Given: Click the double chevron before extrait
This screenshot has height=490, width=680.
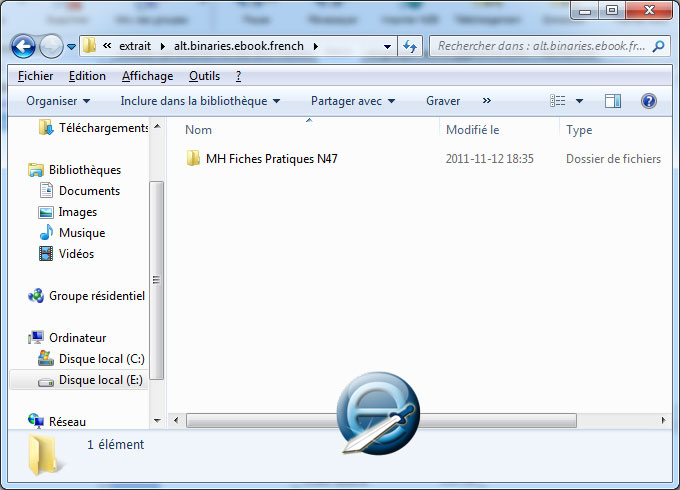Looking at the screenshot, I should pos(107,46).
